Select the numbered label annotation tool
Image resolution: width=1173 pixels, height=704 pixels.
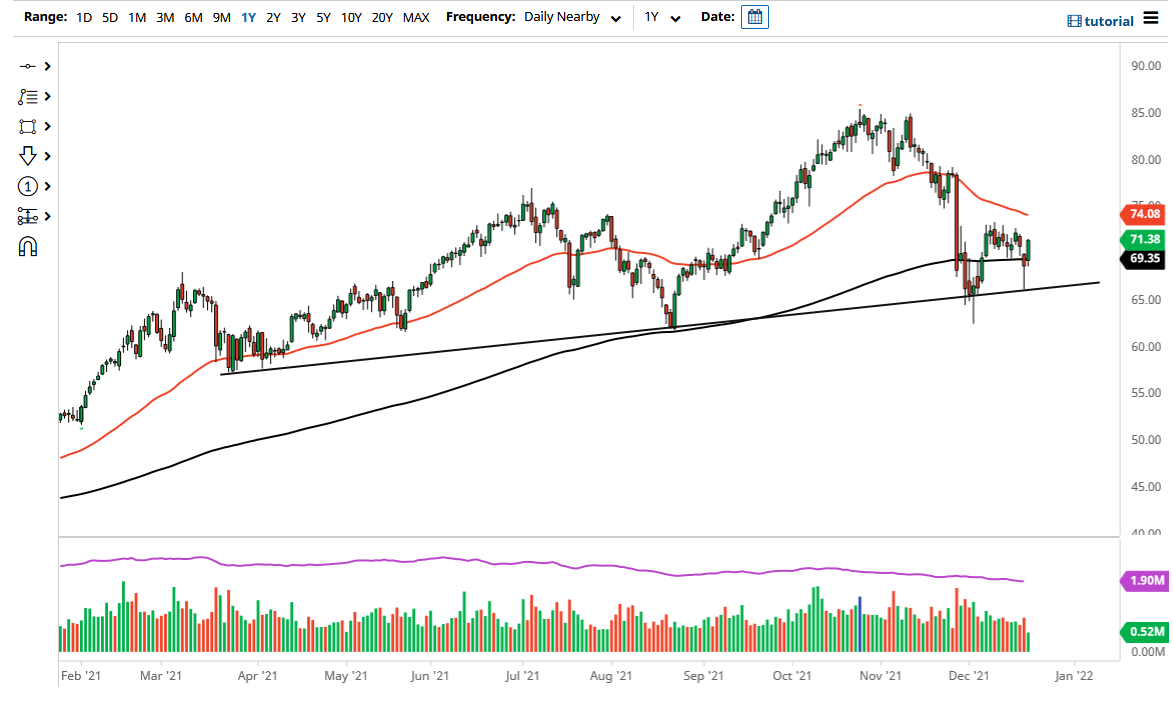[28, 186]
